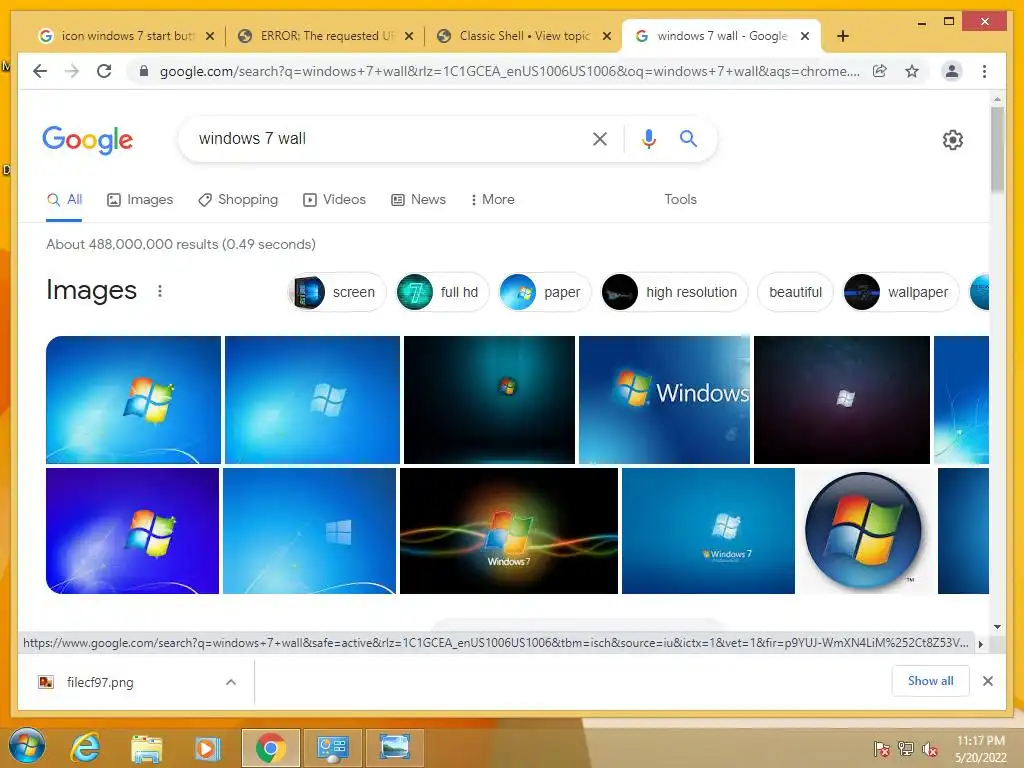Image resolution: width=1024 pixels, height=768 pixels.
Task: Switch to the Images results tab
Action: point(140,200)
